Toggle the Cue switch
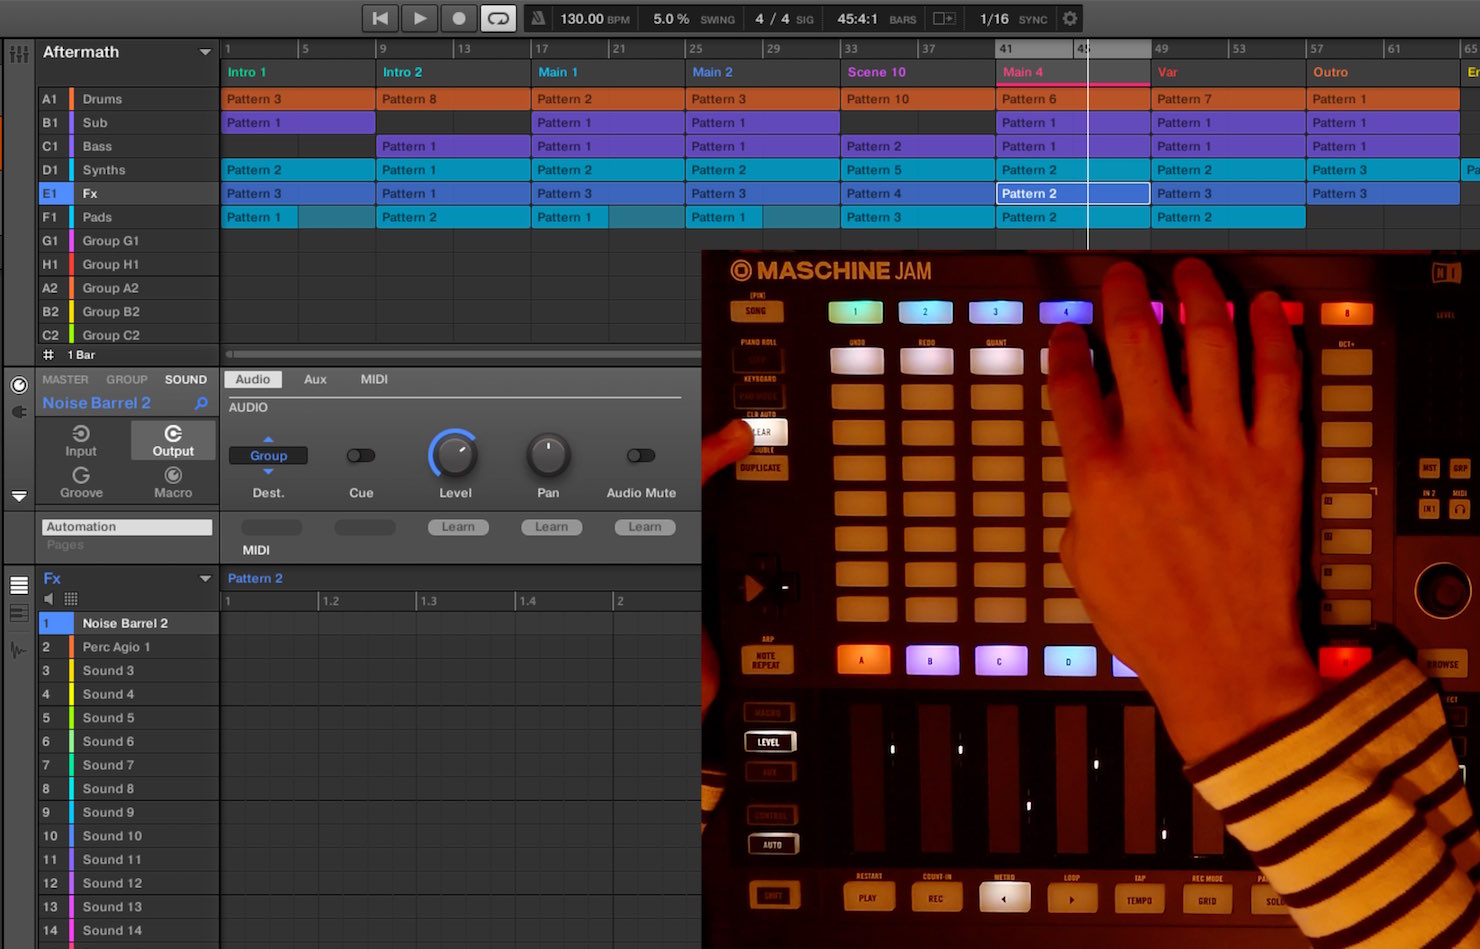1480x949 pixels. point(360,456)
